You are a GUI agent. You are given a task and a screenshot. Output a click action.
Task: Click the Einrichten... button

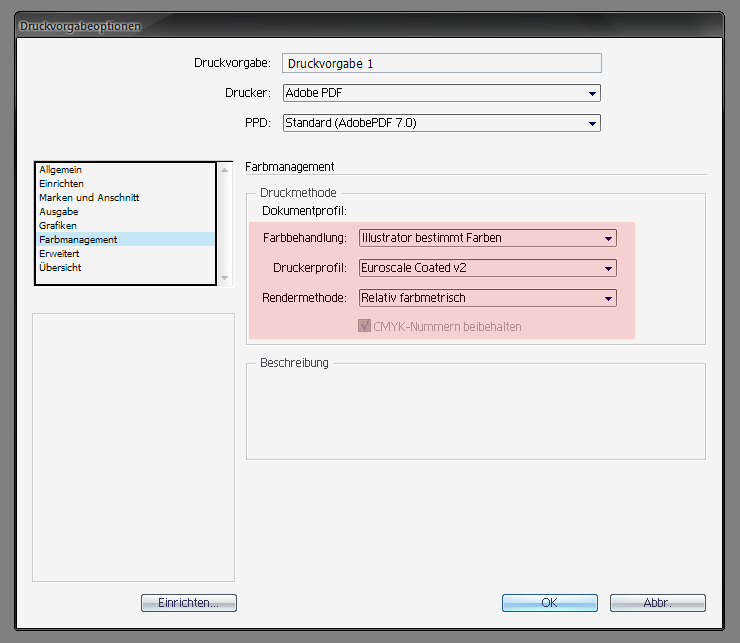click(189, 603)
